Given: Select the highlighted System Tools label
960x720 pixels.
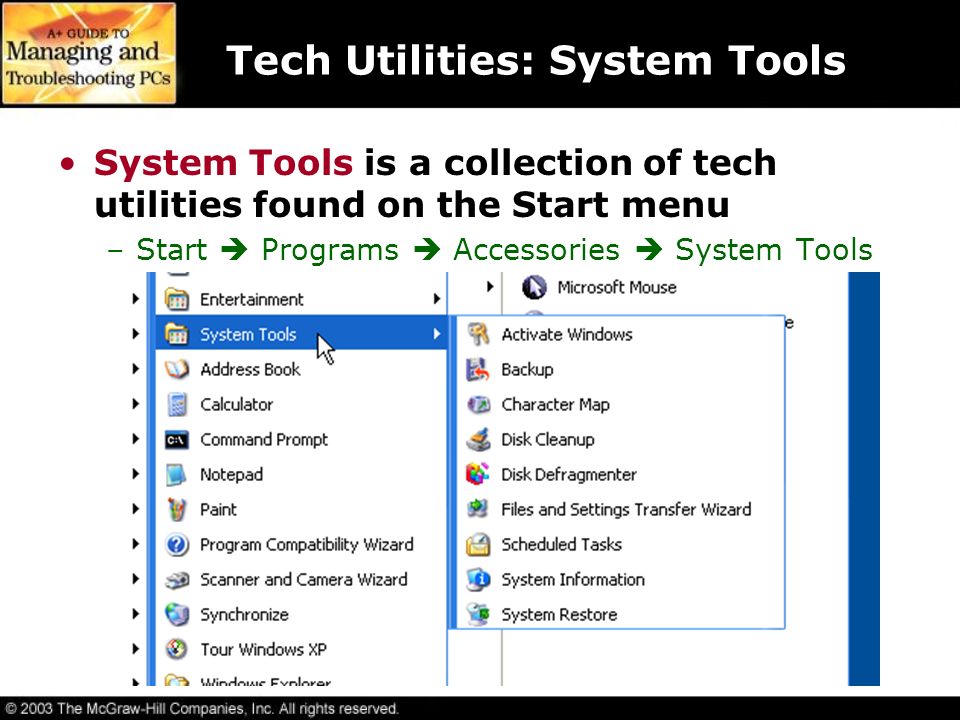Looking at the screenshot, I should [x=248, y=334].
